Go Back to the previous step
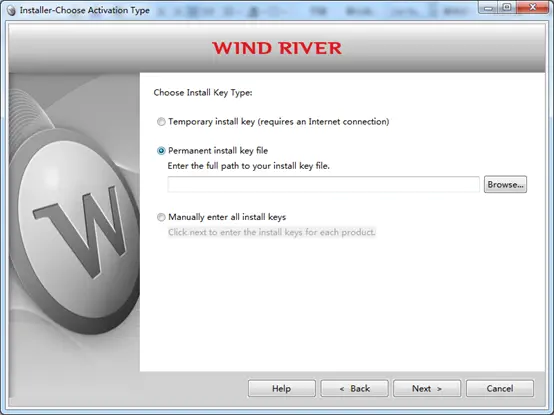The width and height of the screenshot is (554, 415). [354, 389]
